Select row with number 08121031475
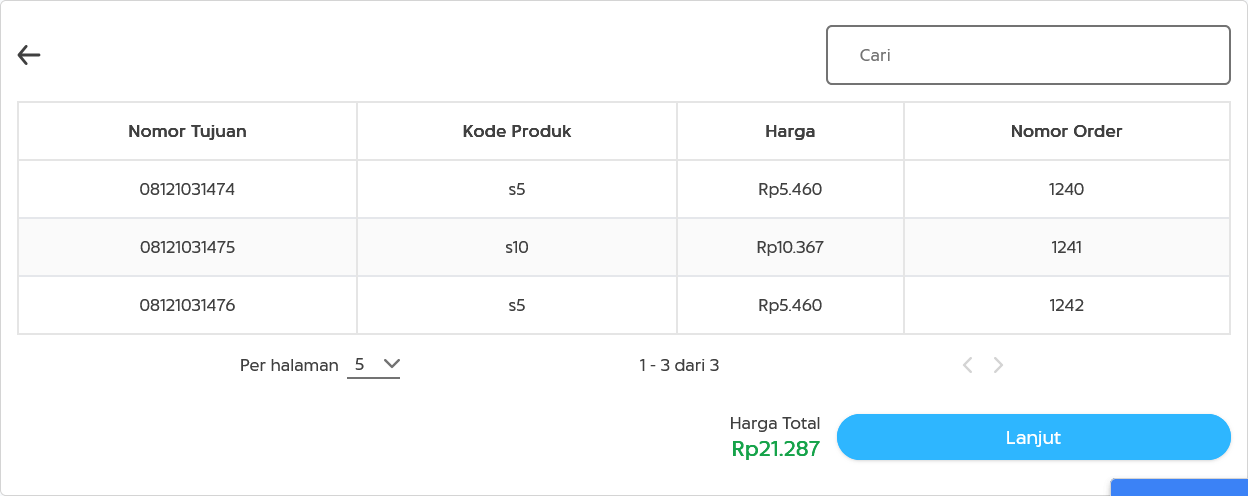This screenshot has height=496, width=1248. tap(187, 247)
